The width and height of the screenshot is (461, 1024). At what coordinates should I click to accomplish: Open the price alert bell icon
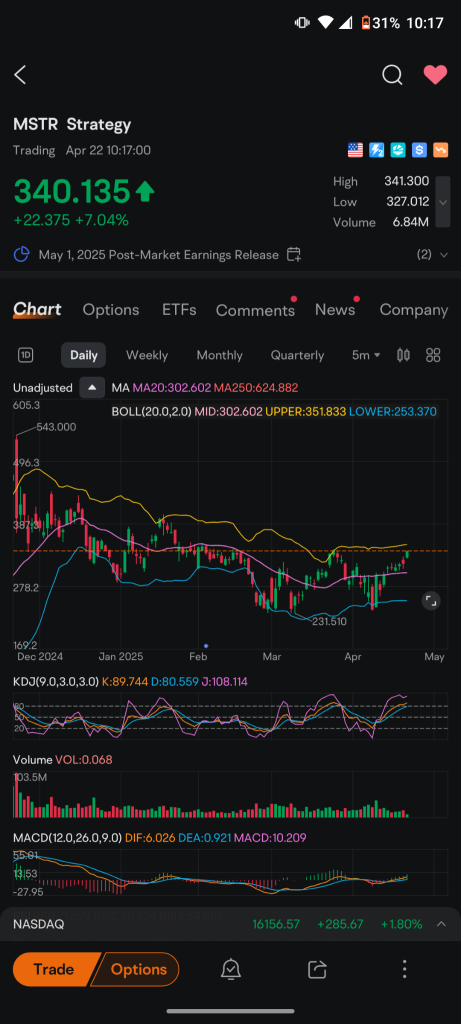point(230,969)
